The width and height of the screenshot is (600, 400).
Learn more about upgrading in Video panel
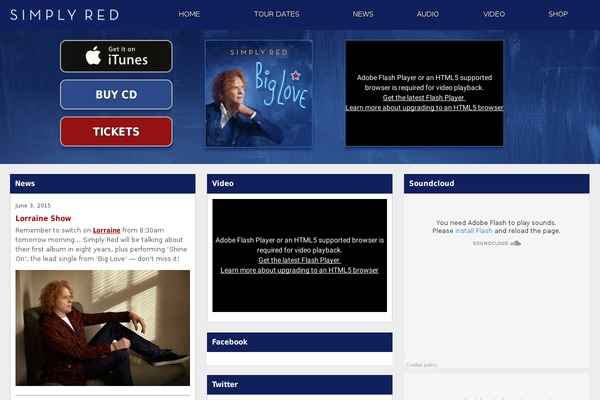tap(299, 270)
